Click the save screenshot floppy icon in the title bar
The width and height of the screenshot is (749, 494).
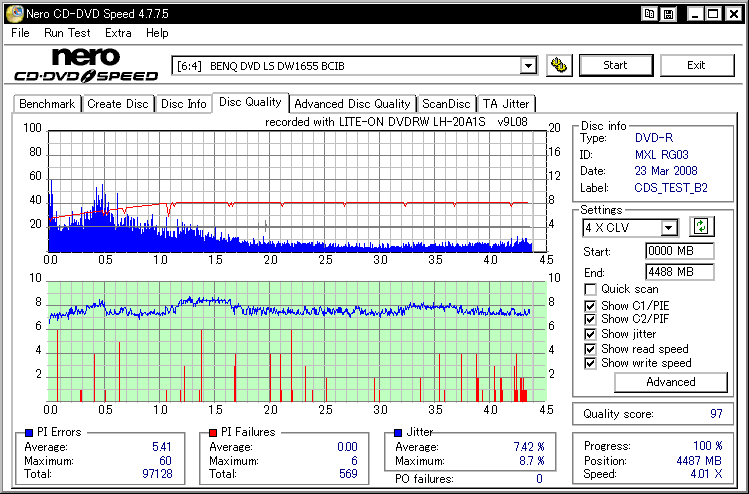[x=668, y=14]
